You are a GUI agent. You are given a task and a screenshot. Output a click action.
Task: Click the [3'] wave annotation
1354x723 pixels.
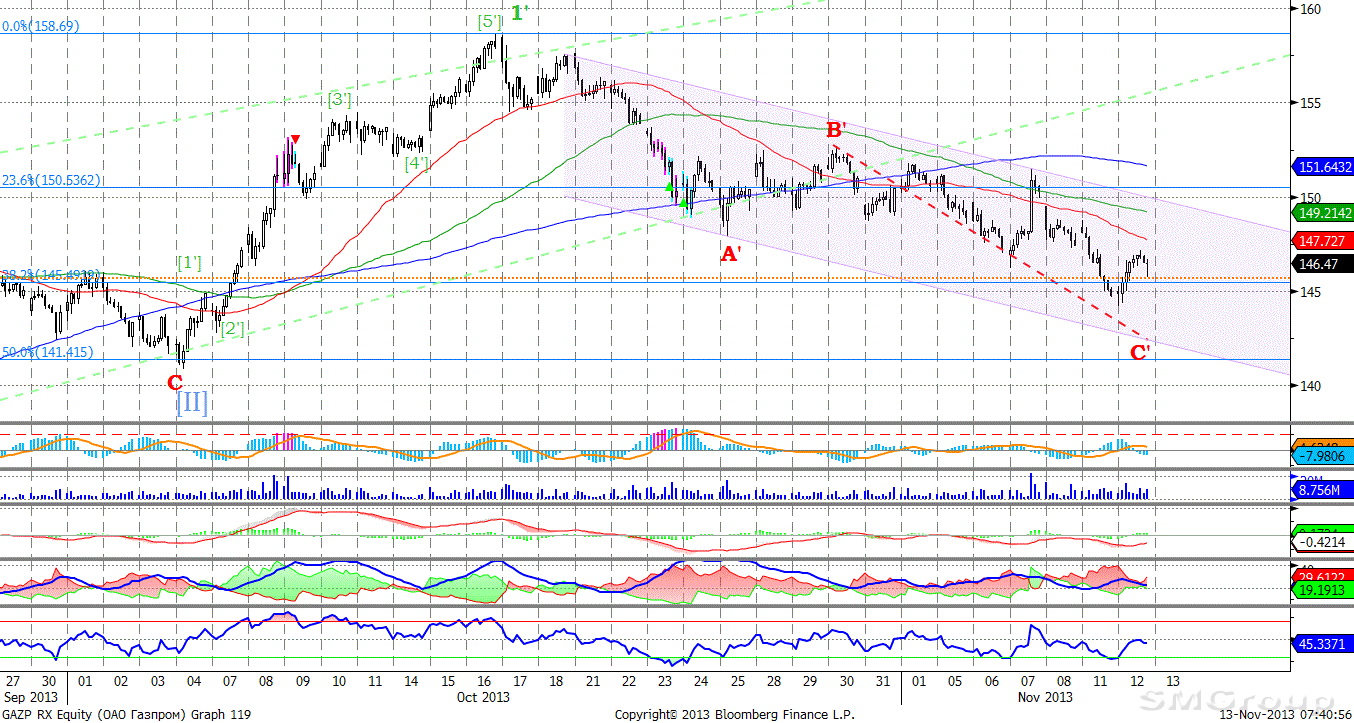[339, 99]
